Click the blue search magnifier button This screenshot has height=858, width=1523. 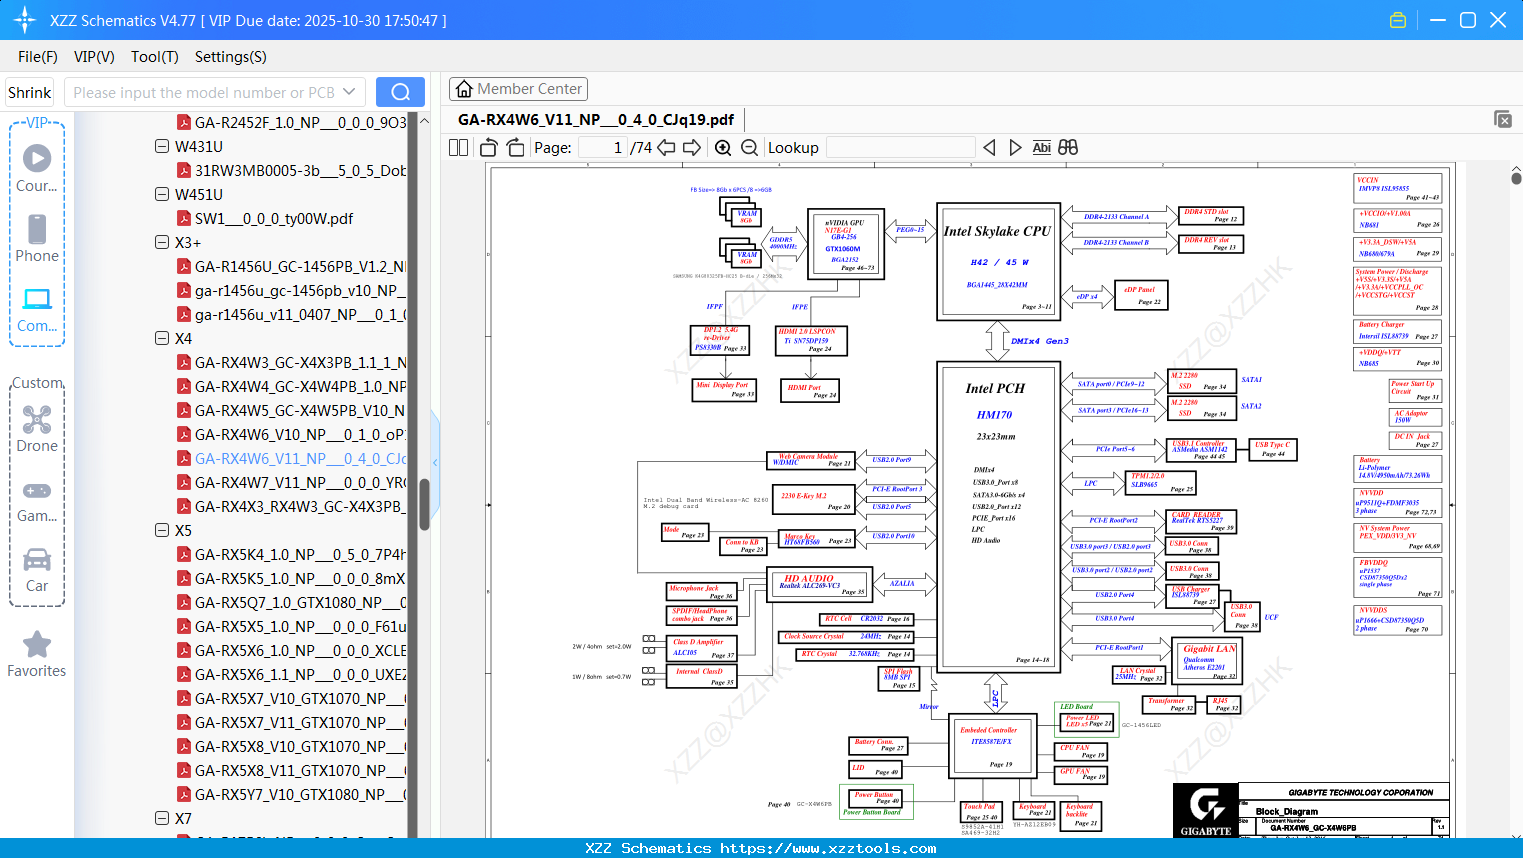click(400, 92)
